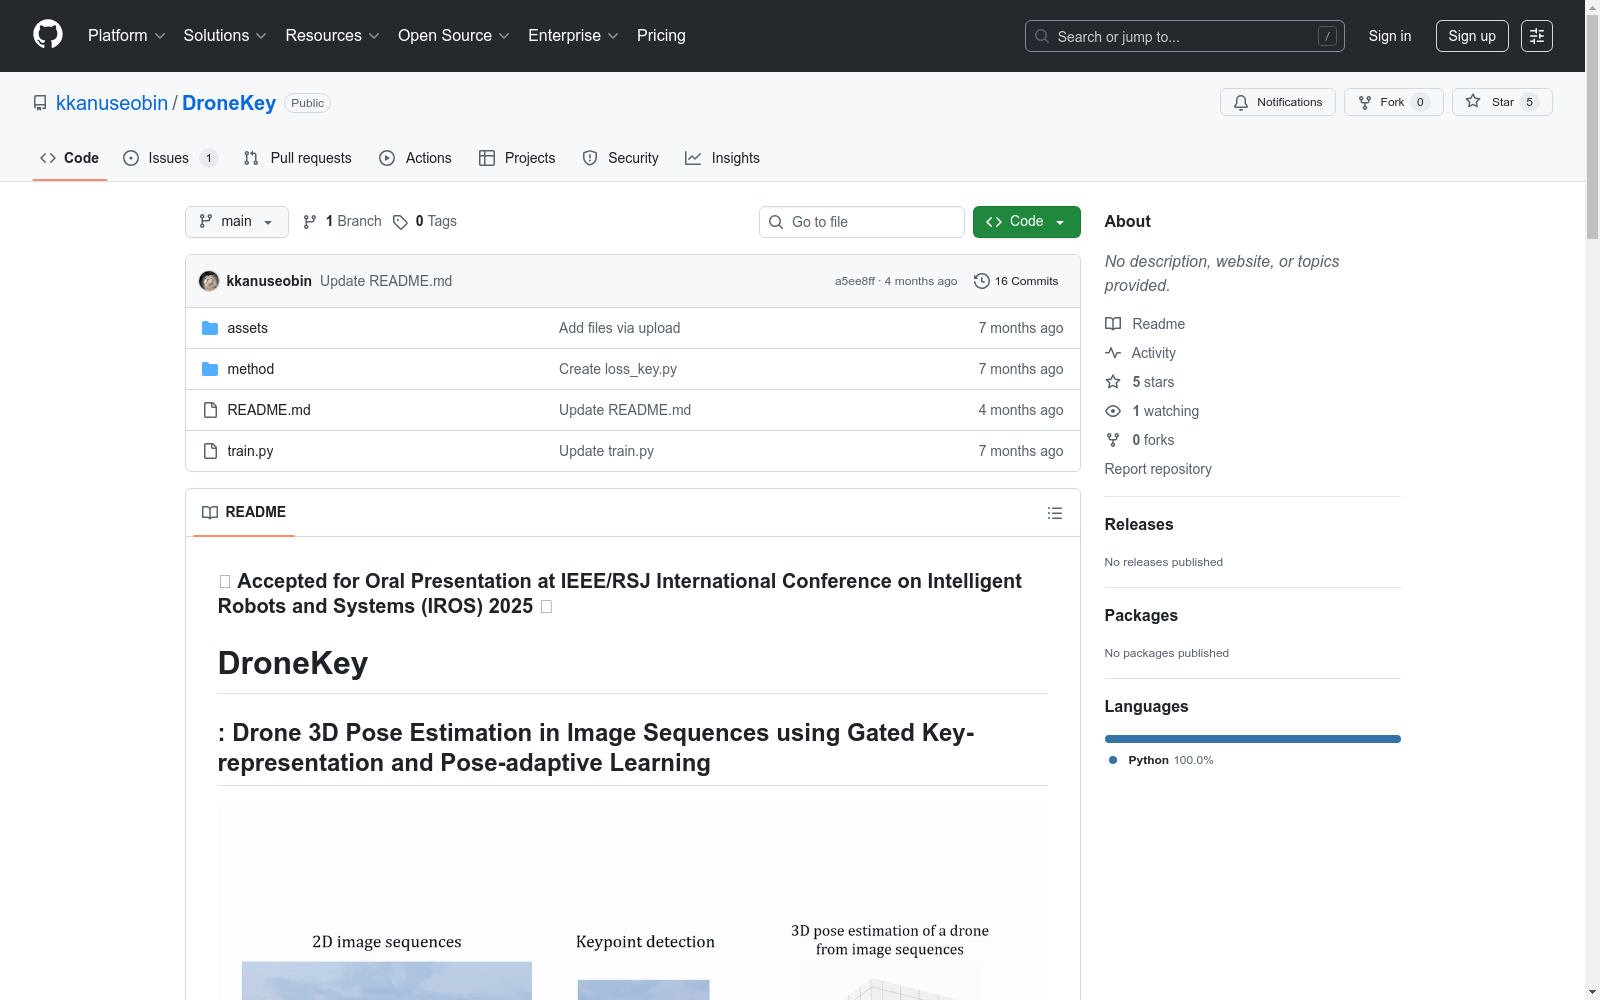Click the method folder icon

(210, 369)
